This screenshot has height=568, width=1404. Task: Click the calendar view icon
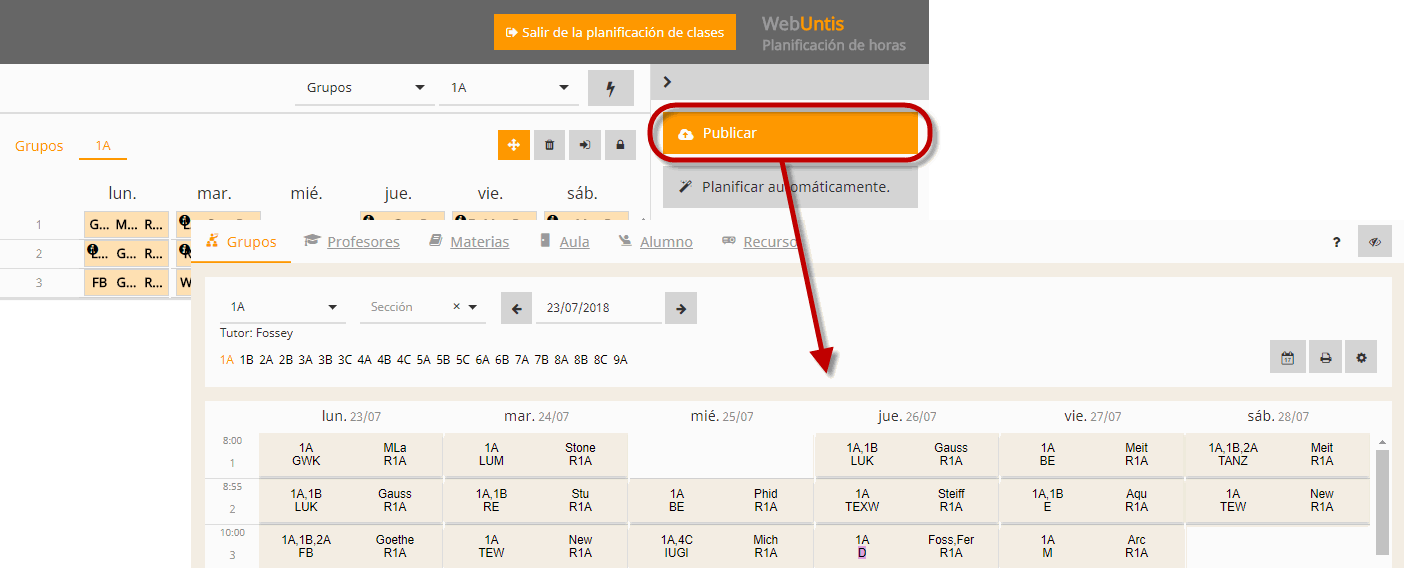pos(1288,358)
